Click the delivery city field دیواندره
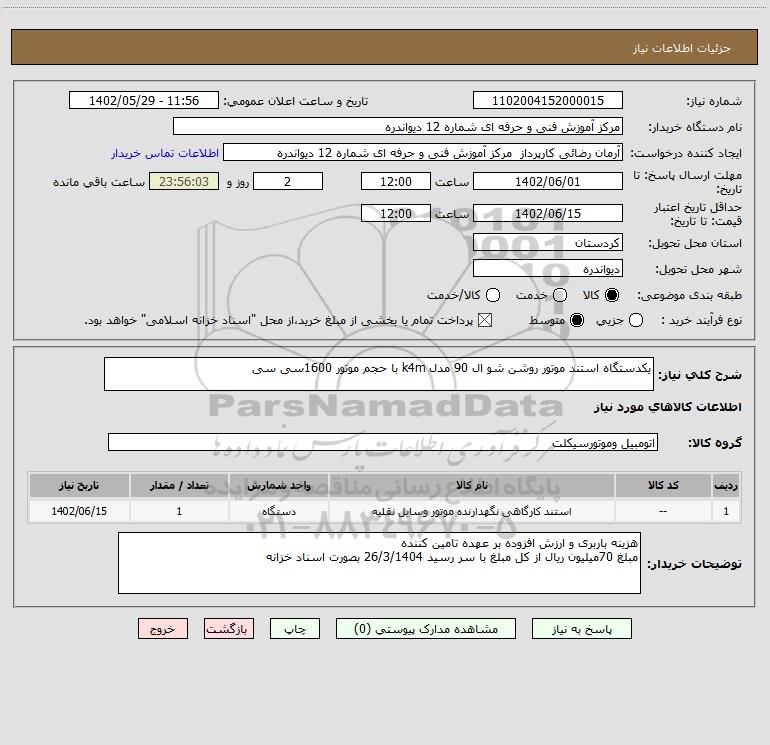 coord(548,269)
